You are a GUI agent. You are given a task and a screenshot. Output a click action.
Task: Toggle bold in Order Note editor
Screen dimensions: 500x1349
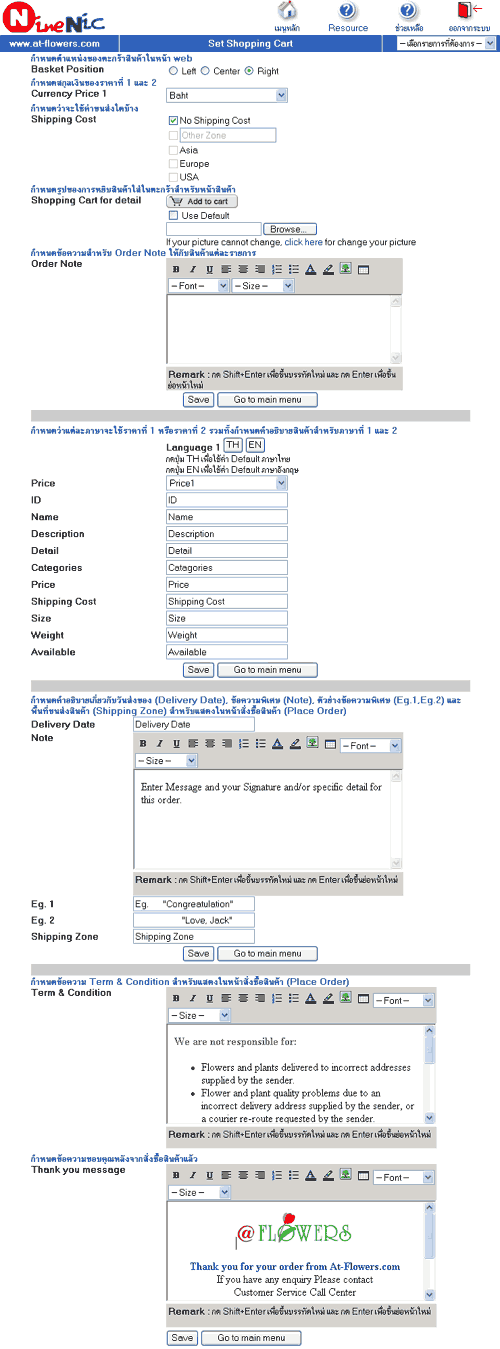coord(177,269)
